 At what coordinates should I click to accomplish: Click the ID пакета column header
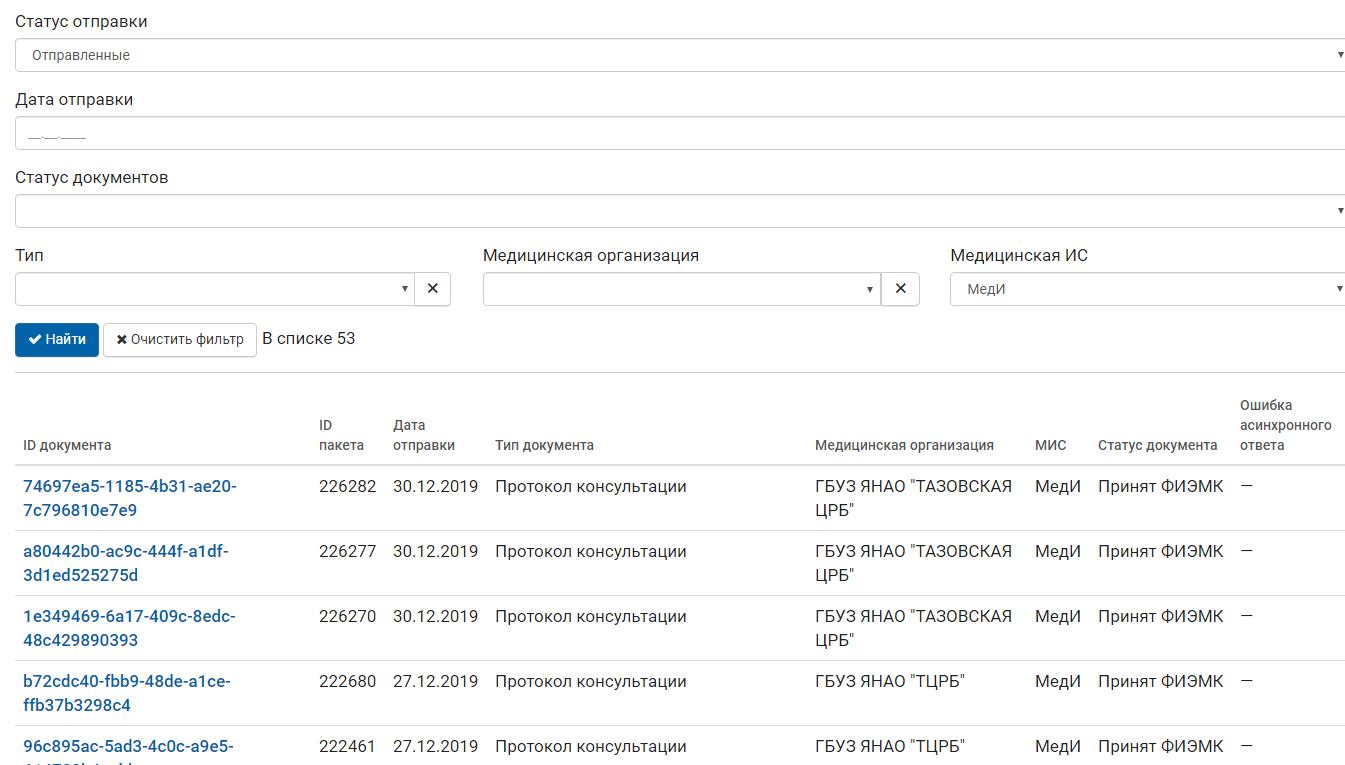point(342,435)
